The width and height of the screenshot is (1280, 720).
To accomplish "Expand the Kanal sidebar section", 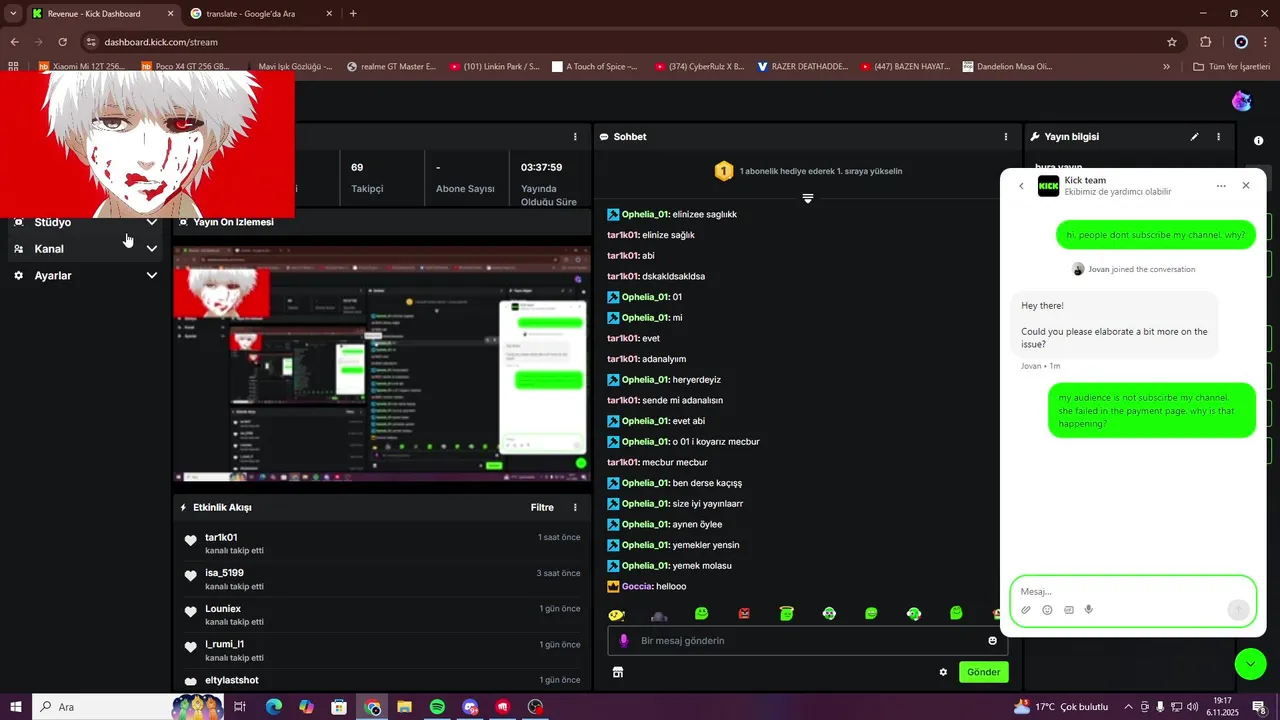I will (86, 249).
